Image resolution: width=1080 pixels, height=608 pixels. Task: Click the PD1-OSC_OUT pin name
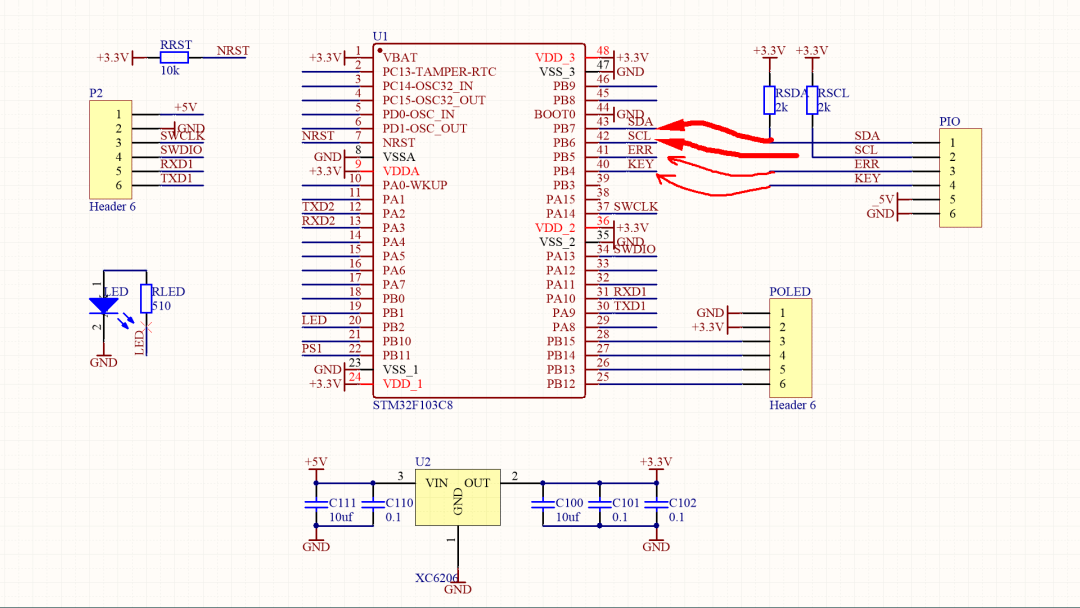coord(425,129)
